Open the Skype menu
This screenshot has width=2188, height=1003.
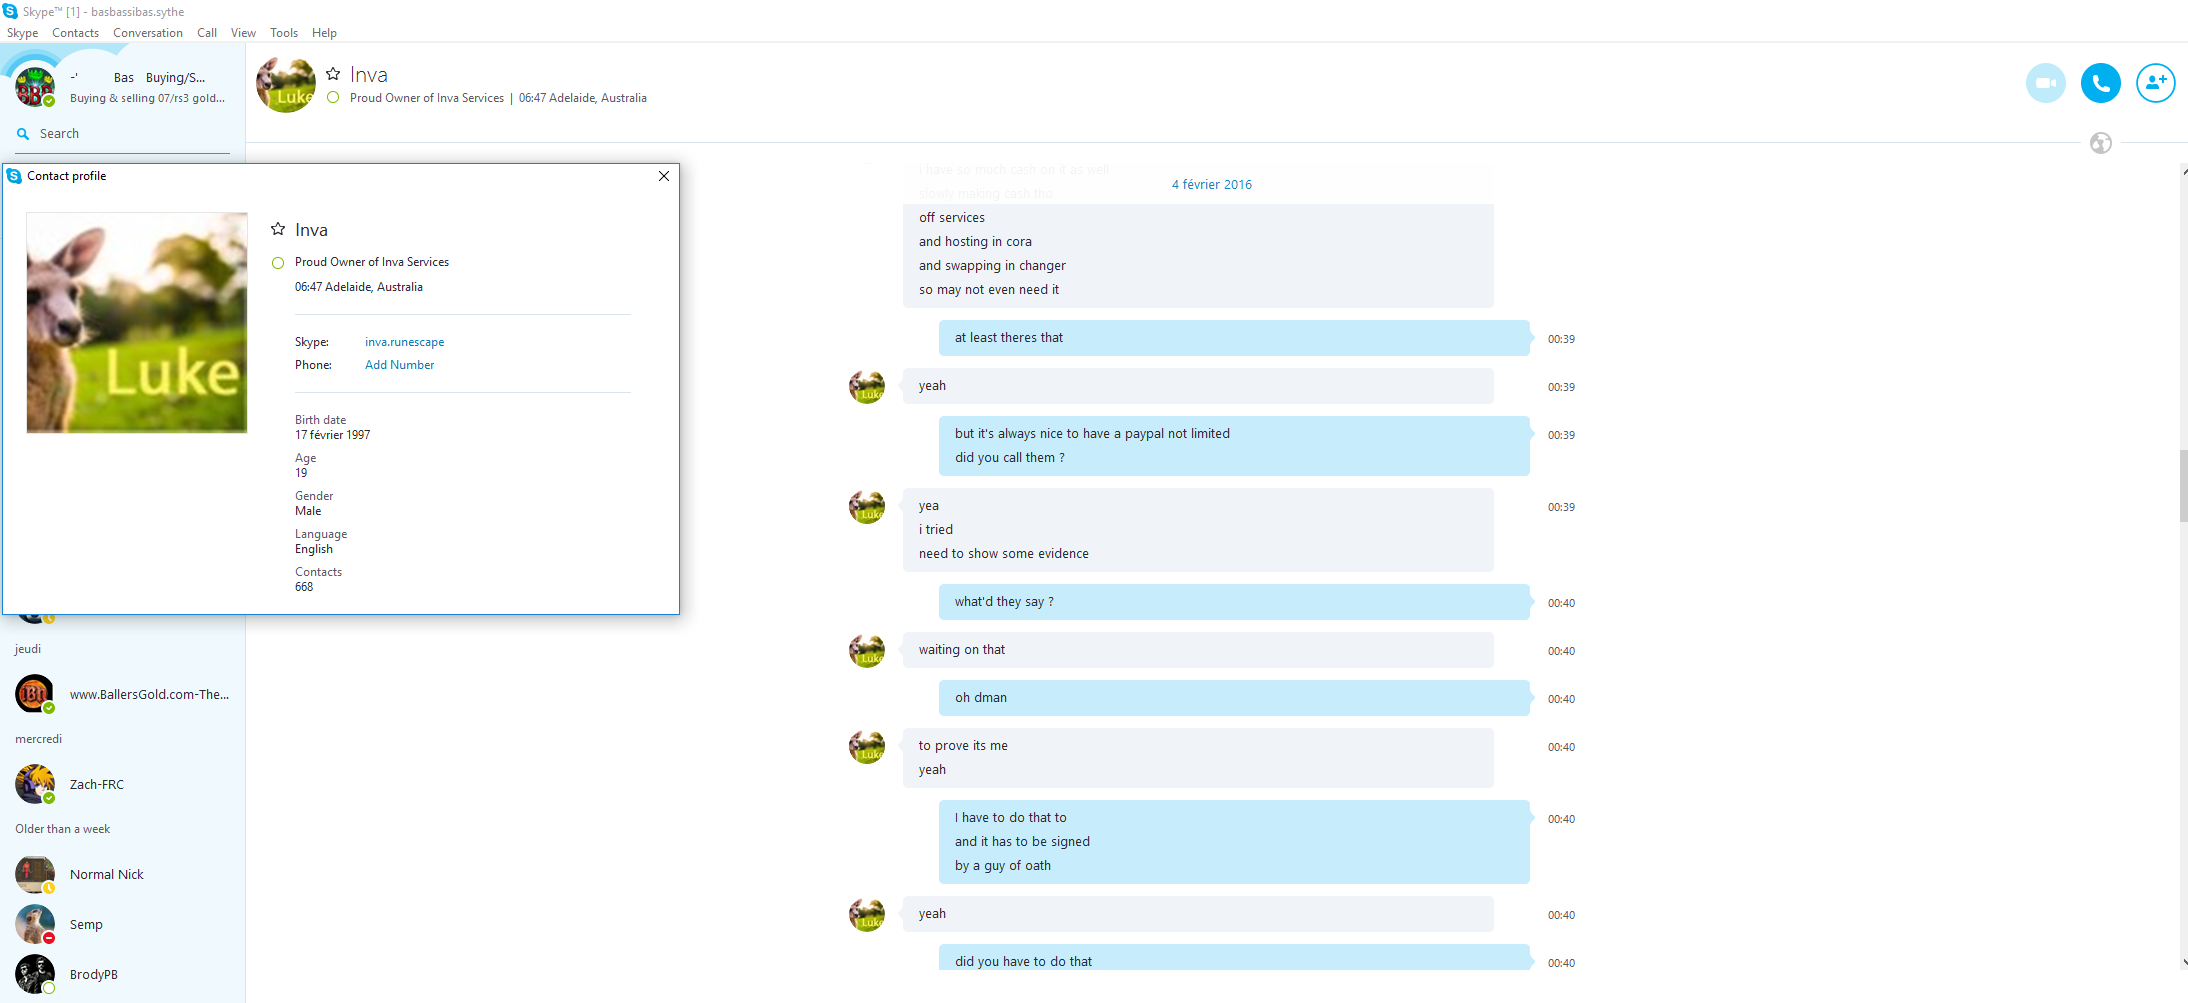coord(23,33)
